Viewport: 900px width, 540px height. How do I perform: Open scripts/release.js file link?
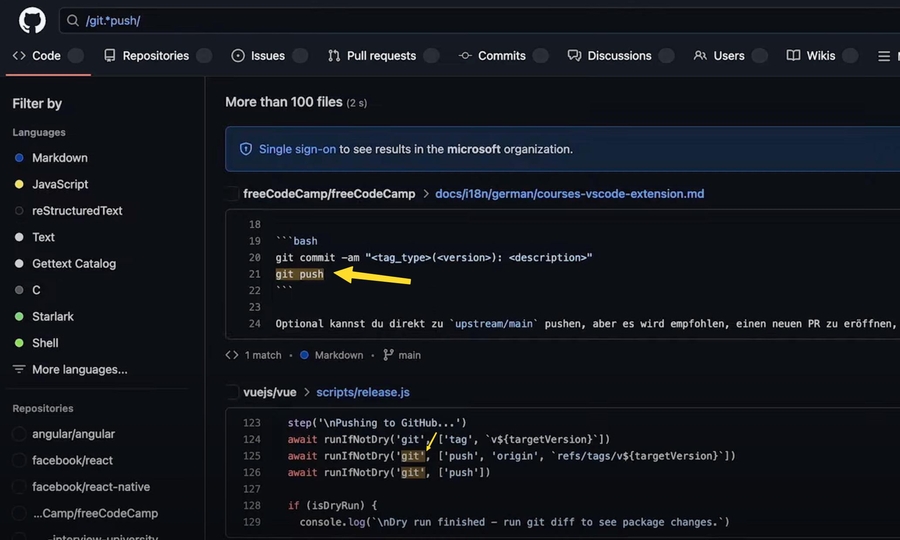pyautogui.click(x=363, y=392)
